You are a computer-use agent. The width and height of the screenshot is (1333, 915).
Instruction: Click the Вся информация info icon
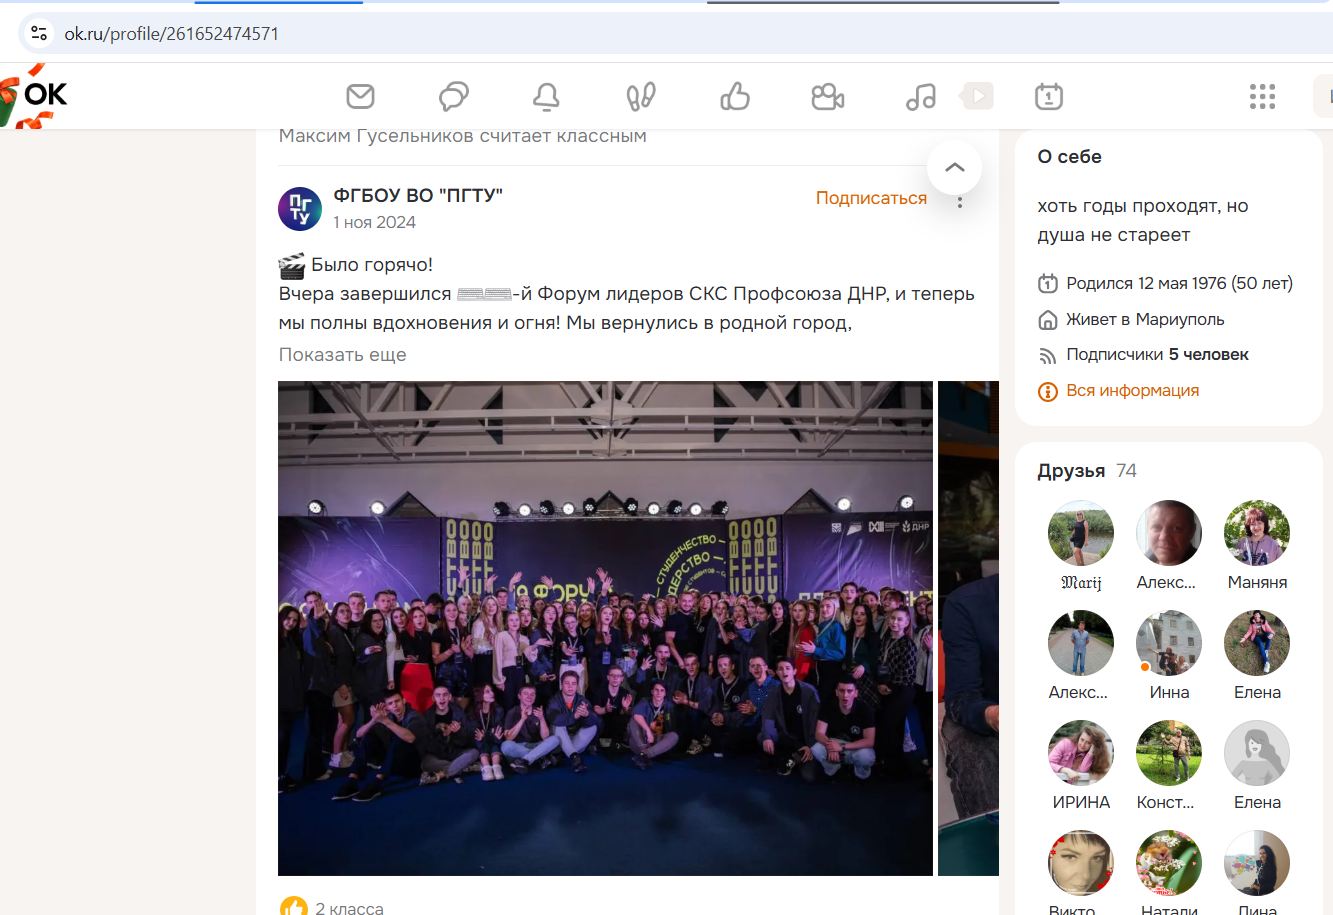[1048, 391]
